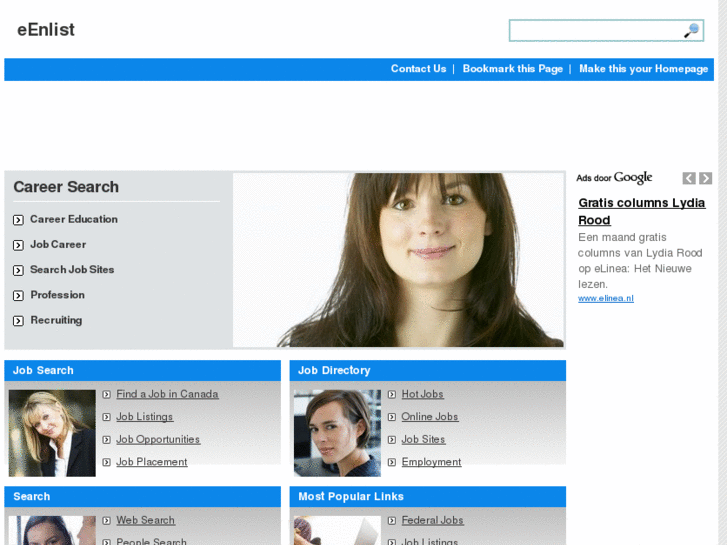Follow the Job Opportunities link
727x545 pixels.
(x=158, y=439)
